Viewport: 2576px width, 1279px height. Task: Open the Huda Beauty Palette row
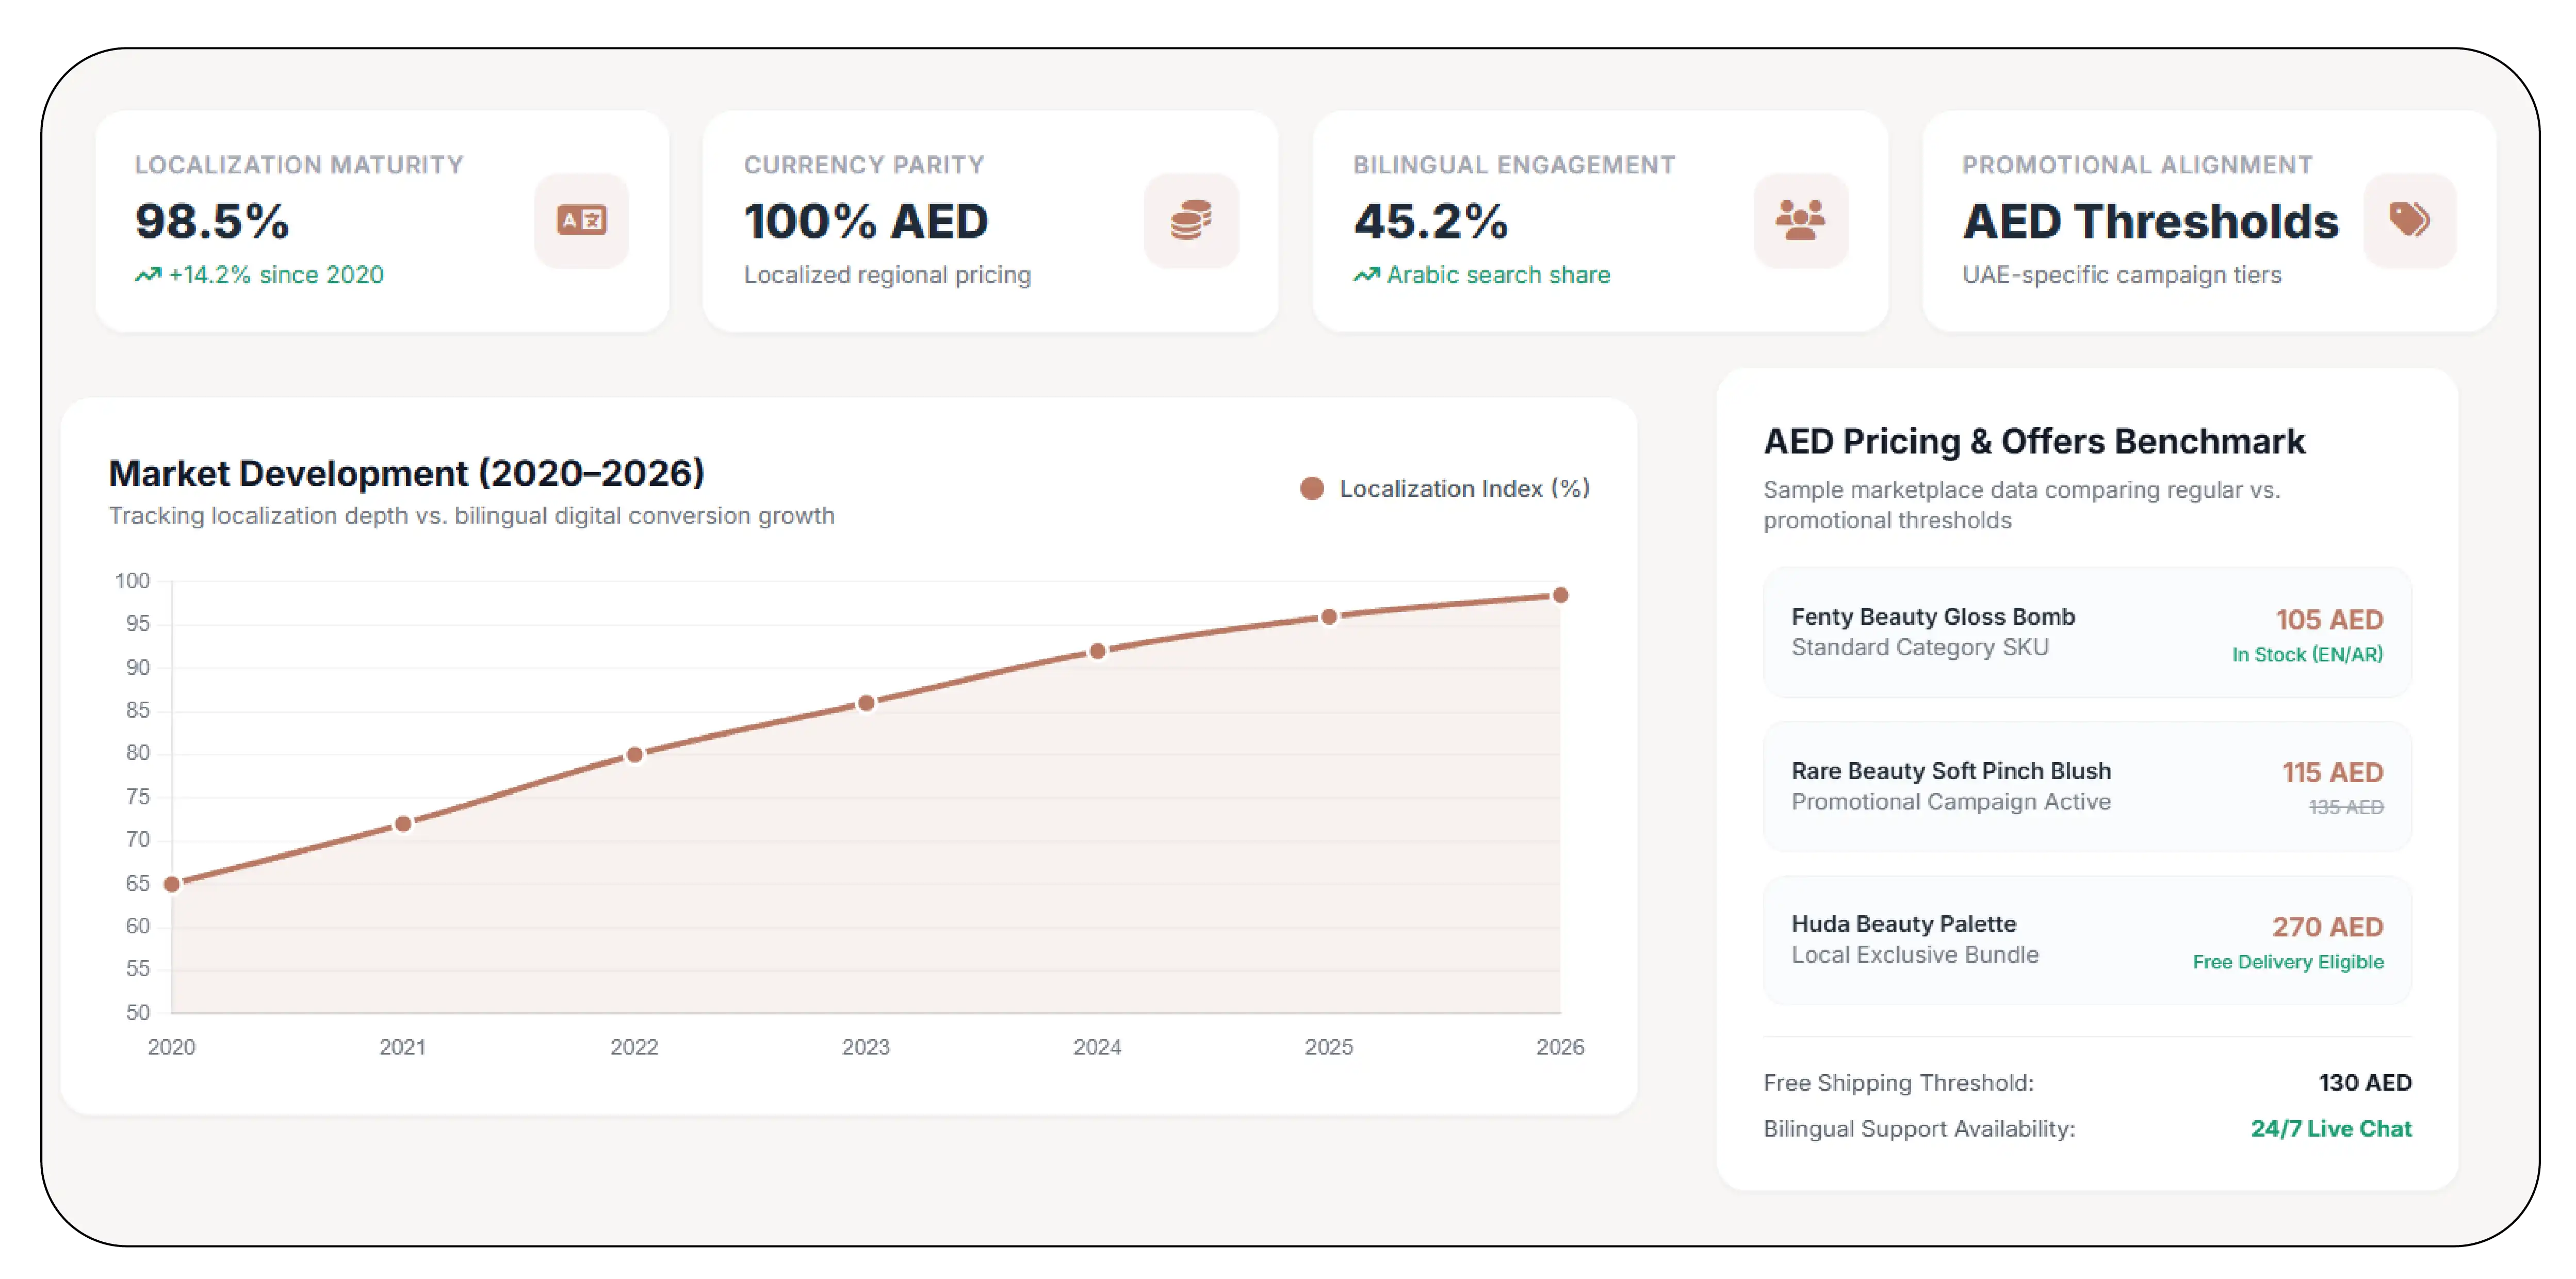[x=2087, y=941]
